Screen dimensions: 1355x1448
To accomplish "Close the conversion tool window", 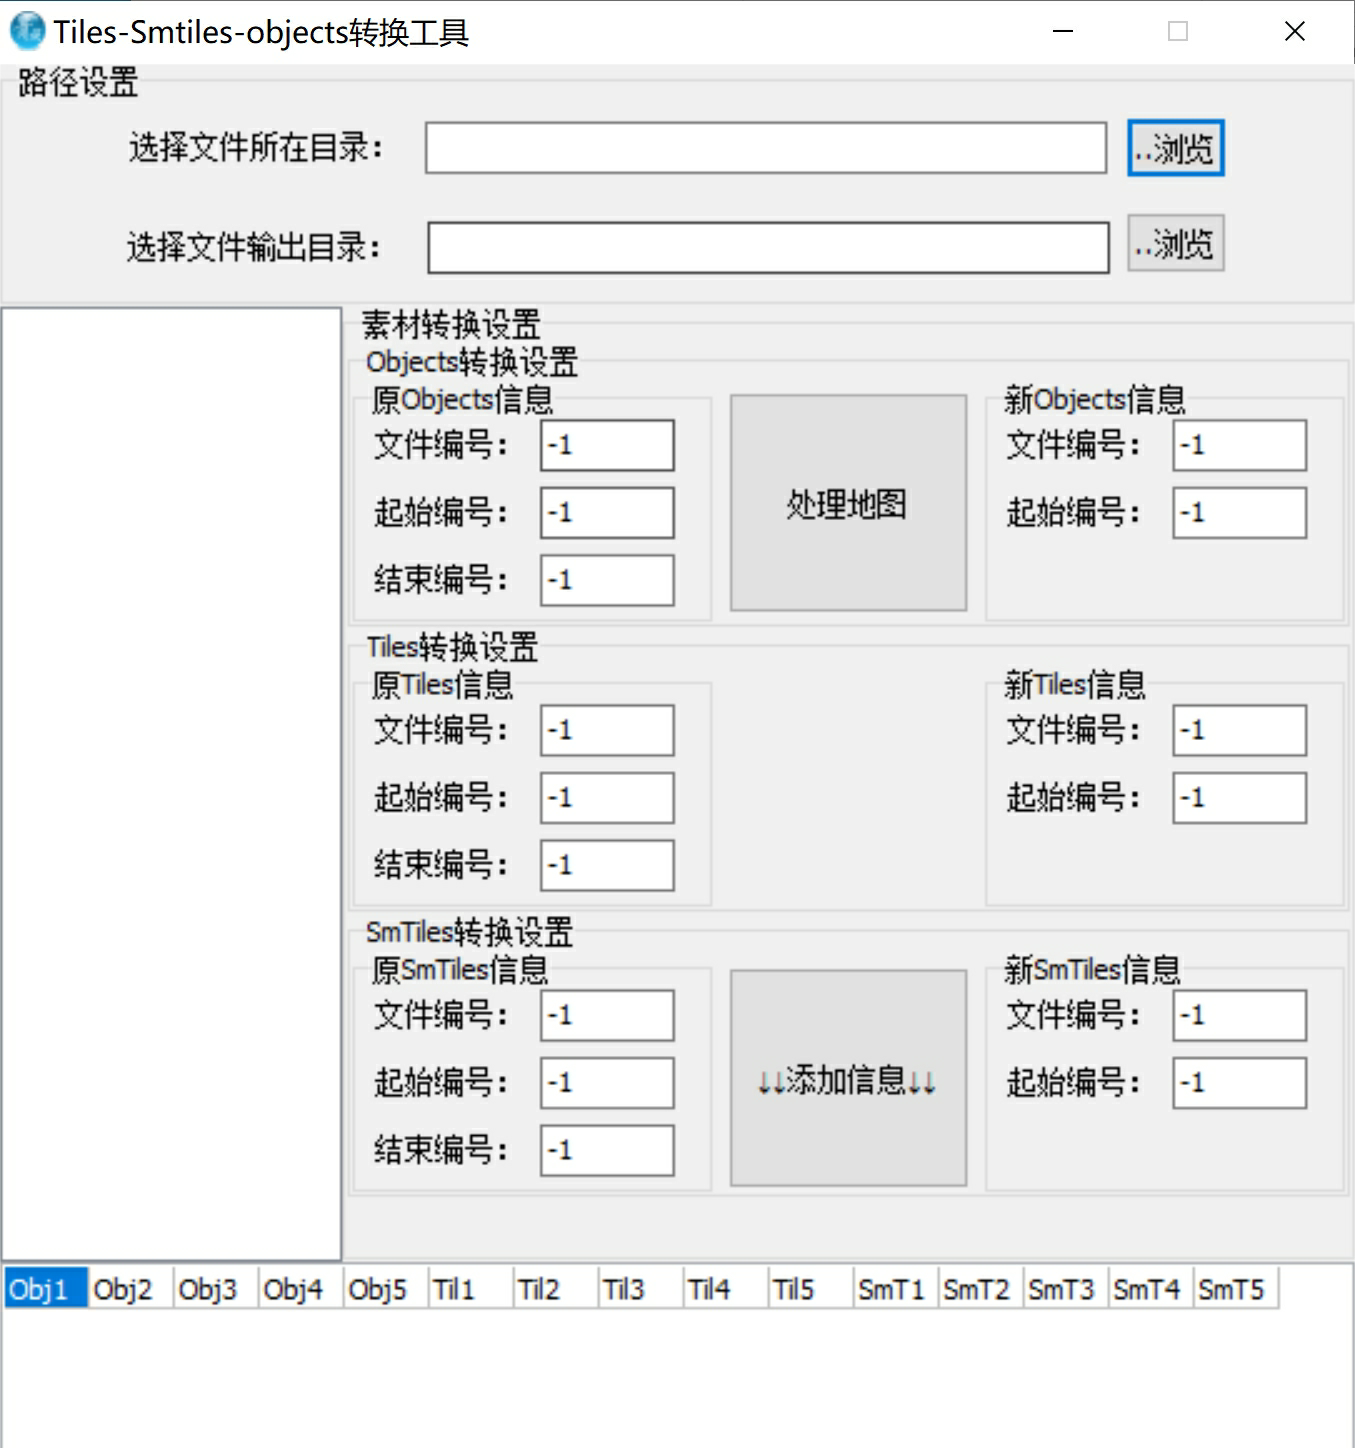I will [x=1295, y=31].
